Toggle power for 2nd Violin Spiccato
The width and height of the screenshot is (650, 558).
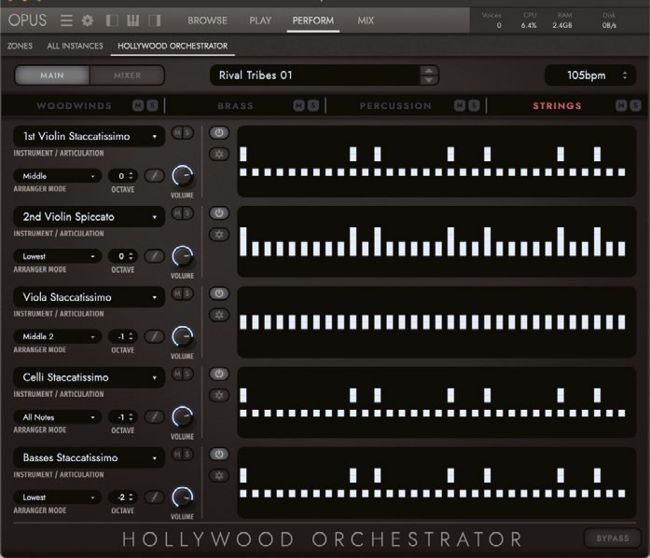[x=219, y=213]
